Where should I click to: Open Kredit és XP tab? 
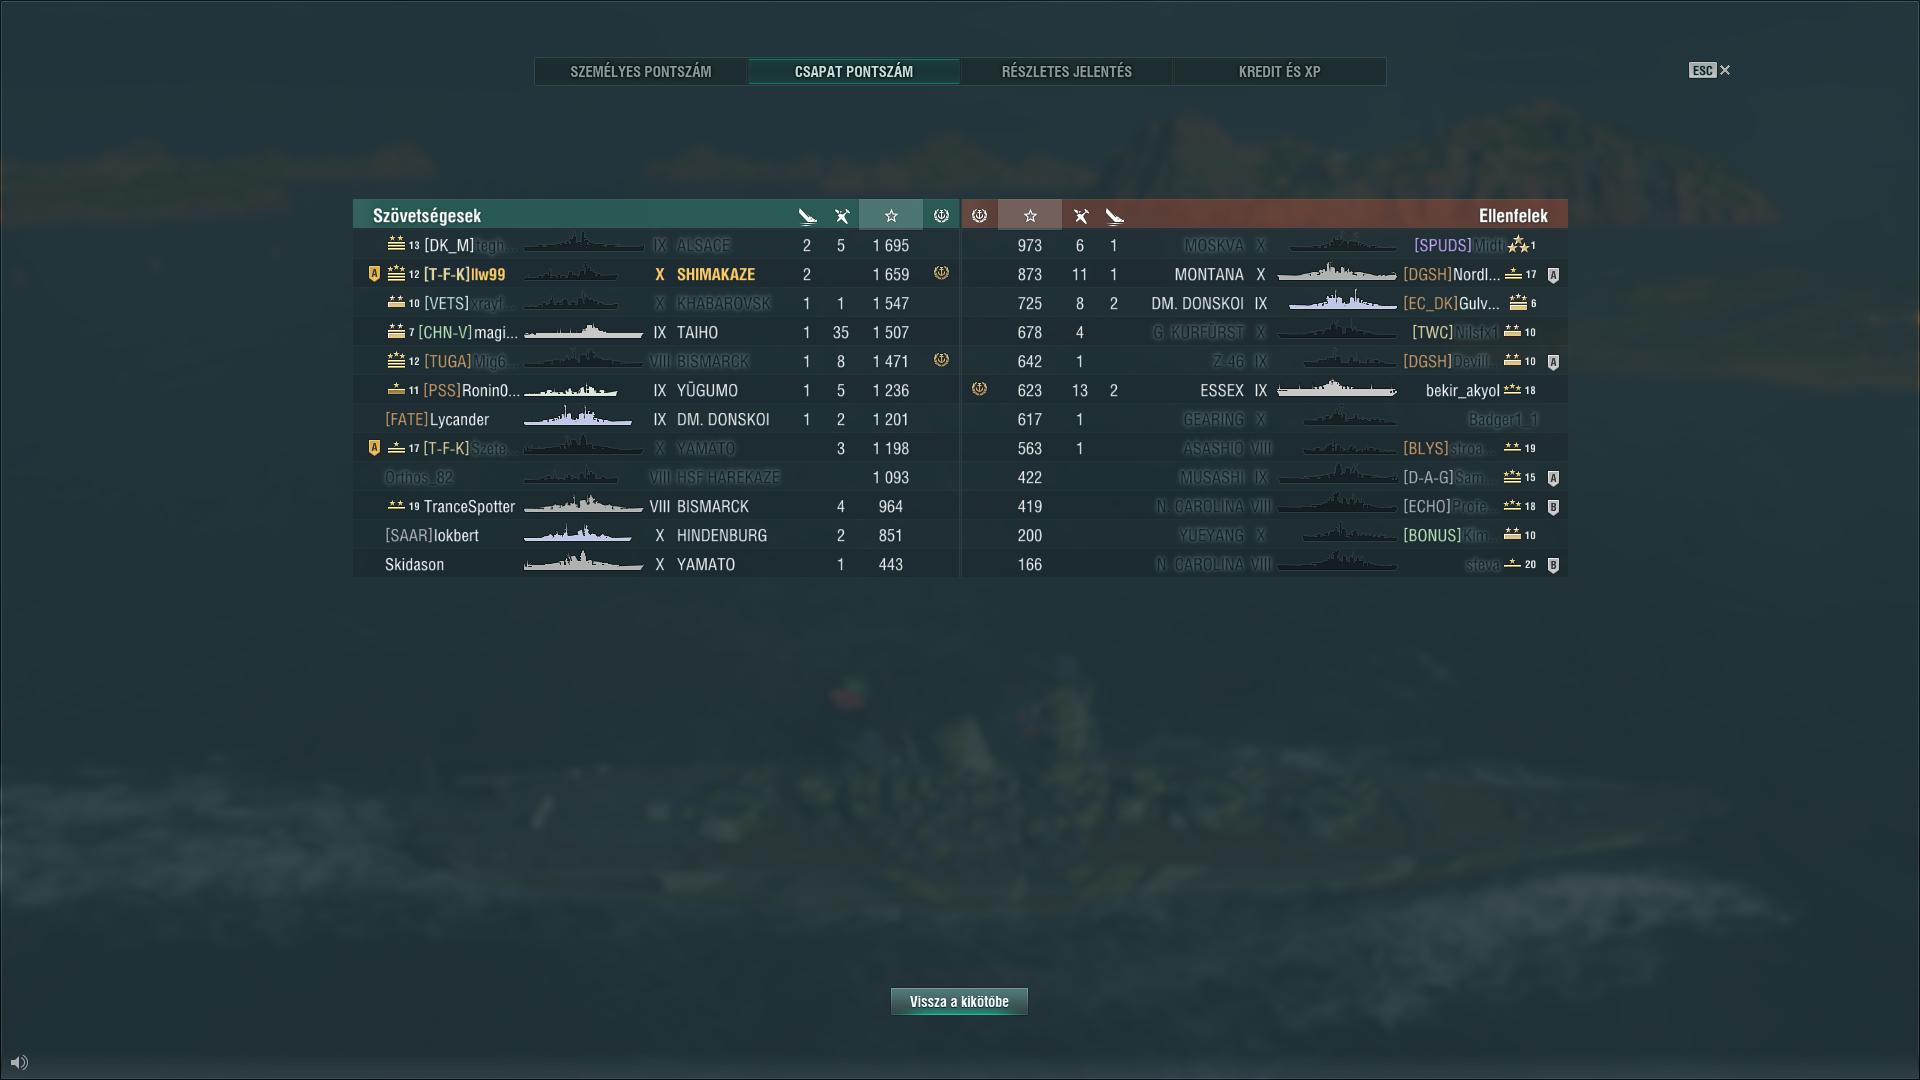(x=1280, y=72)
